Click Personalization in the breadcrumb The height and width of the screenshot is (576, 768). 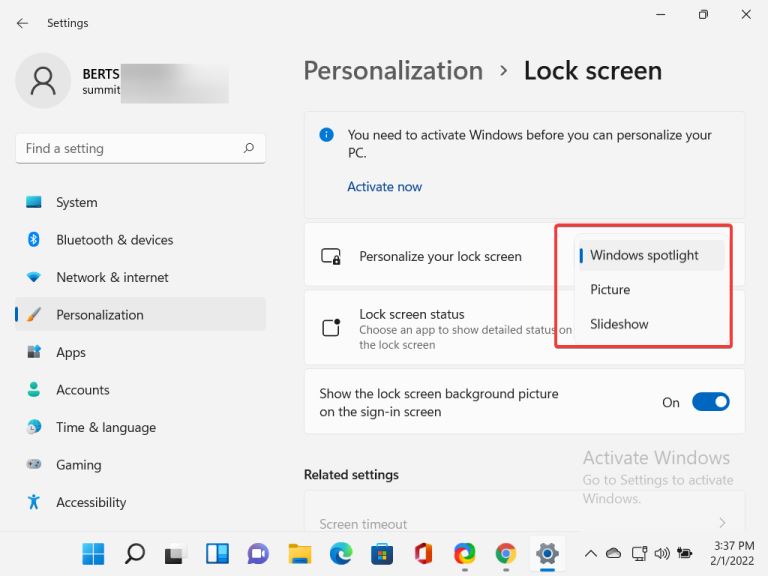pyautogui.click(x=393, y=71)
